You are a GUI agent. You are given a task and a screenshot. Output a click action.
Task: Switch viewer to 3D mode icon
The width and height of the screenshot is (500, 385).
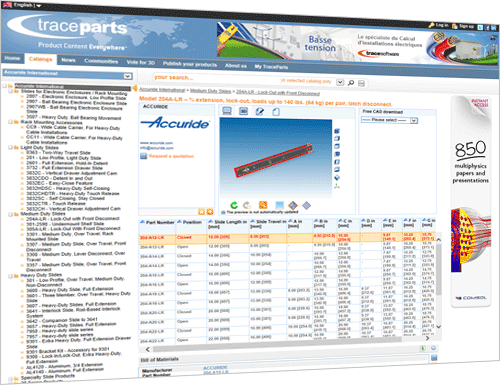pyautogui.click(x=243, y=111)
